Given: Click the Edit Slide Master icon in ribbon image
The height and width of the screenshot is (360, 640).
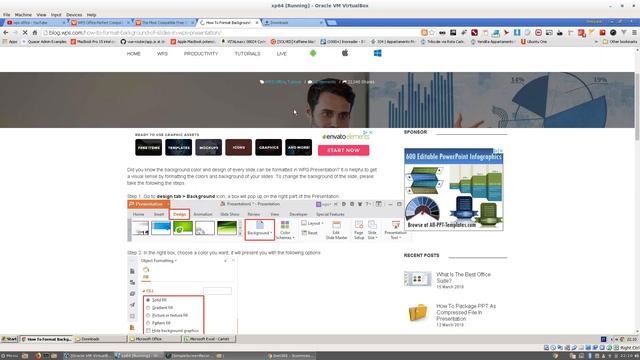Looking at the screenshot, I should tap(336, 230).
